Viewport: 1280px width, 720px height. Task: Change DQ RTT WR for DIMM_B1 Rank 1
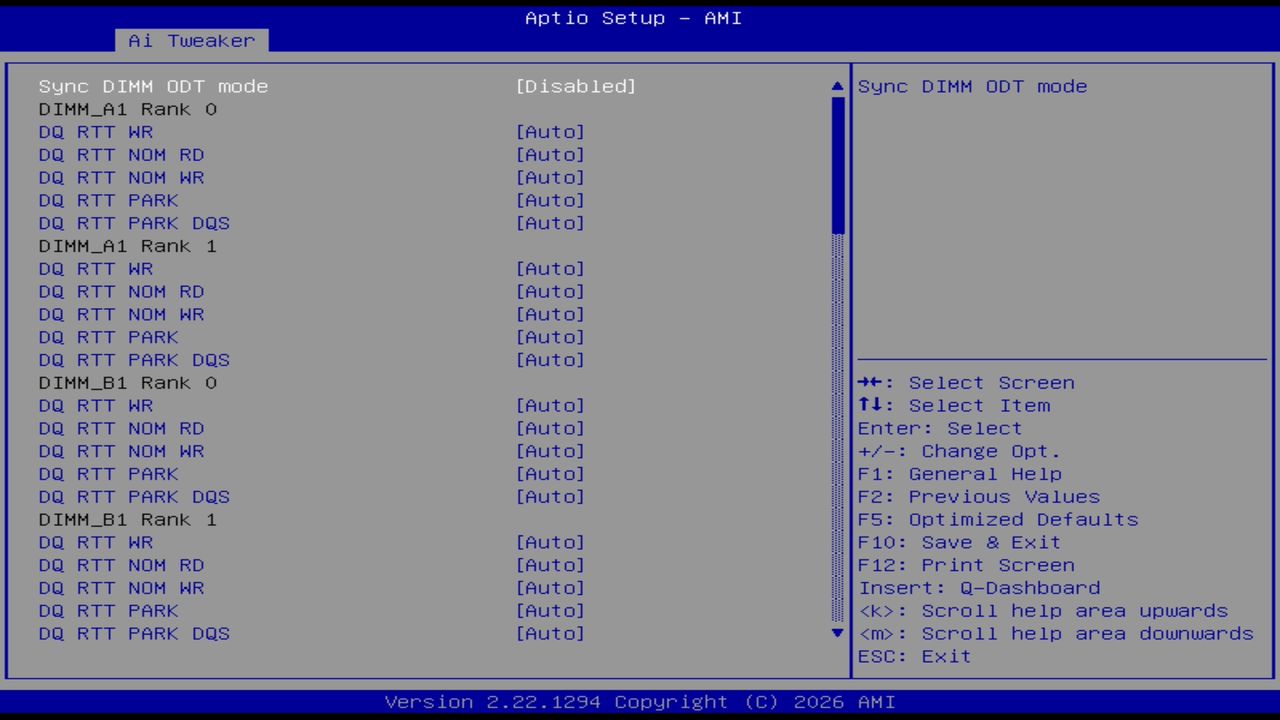[x=96, y=542]
